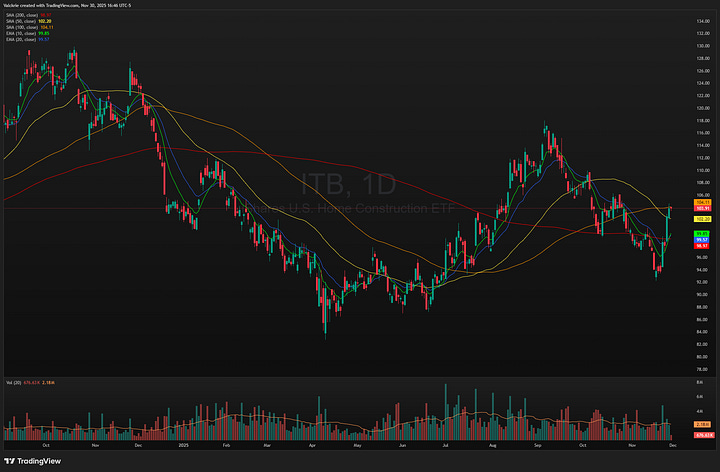
Task: Select the EMA (20, close) legend entry
Action: (x=28, y=39)
